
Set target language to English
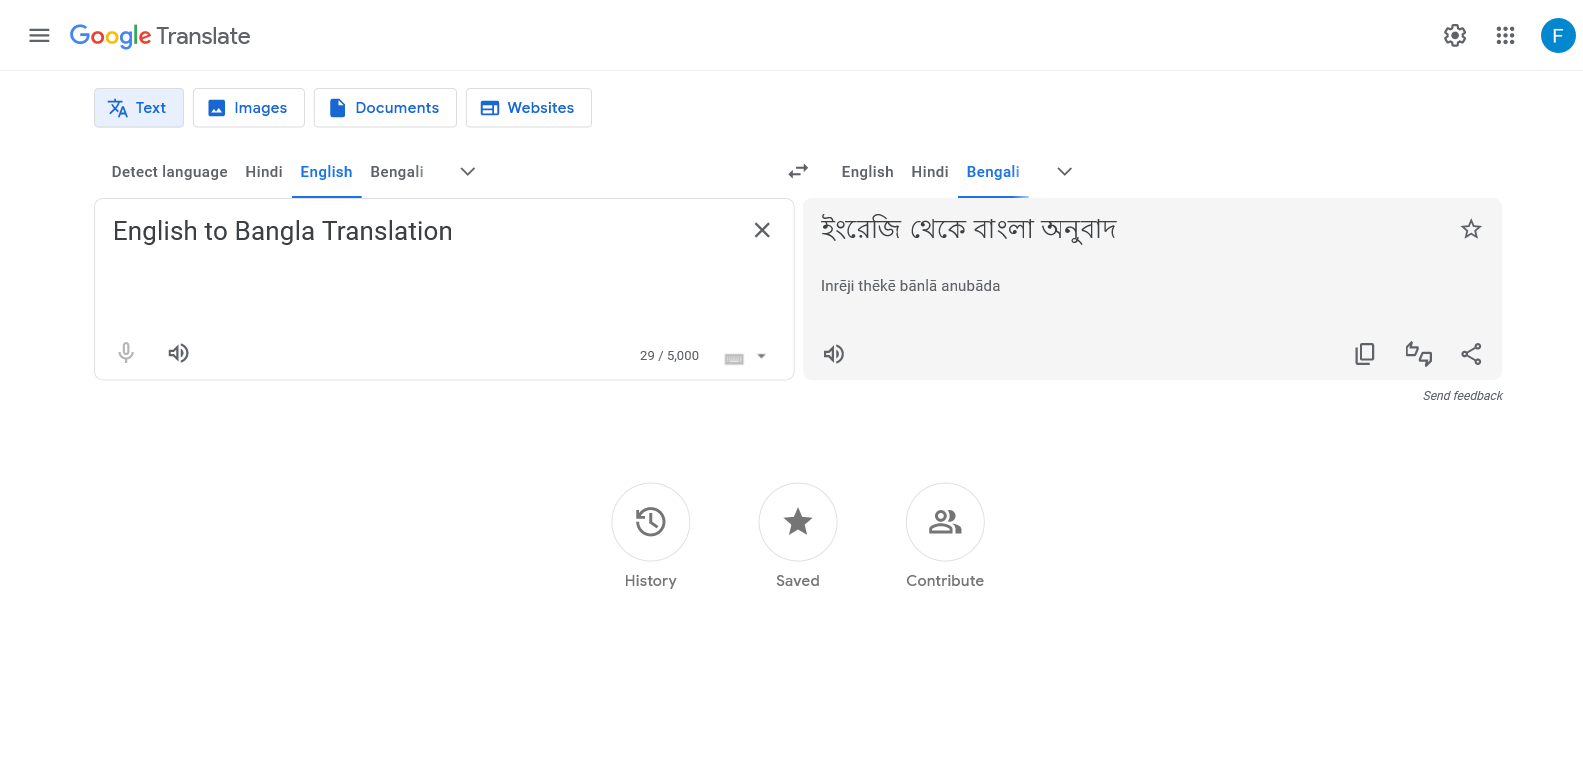pyautogui.click(x=867, y=172)
